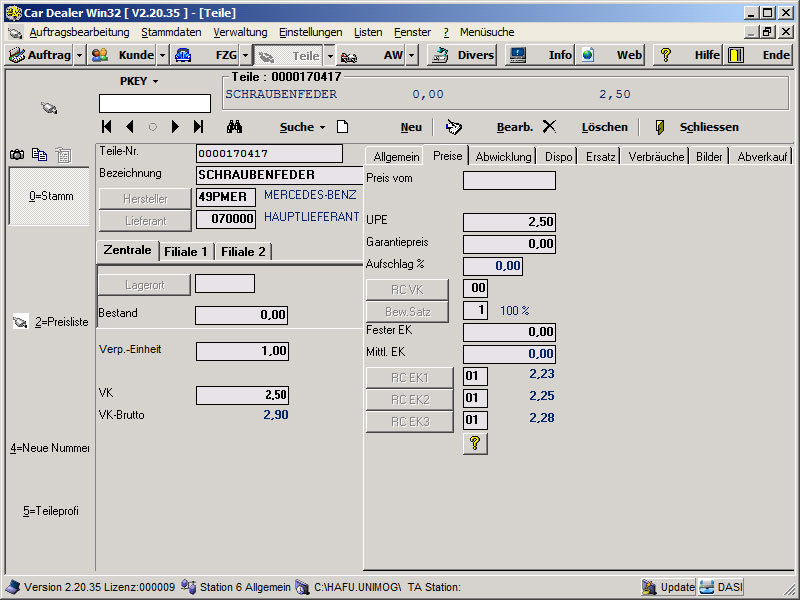Click the blank new document icon
Viewport: 800px width, 600px height.
click(x=342, y=127)
